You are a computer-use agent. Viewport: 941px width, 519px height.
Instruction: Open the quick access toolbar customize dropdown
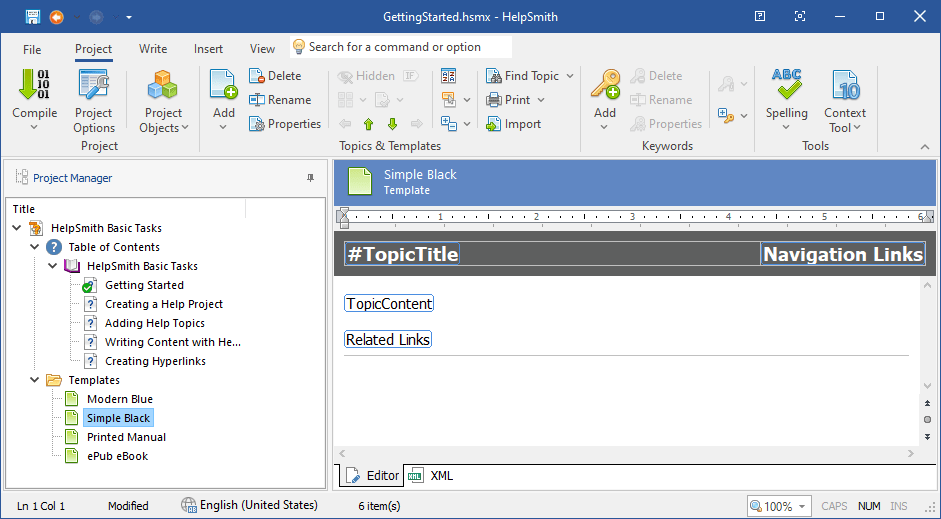[x=129, y=17]
